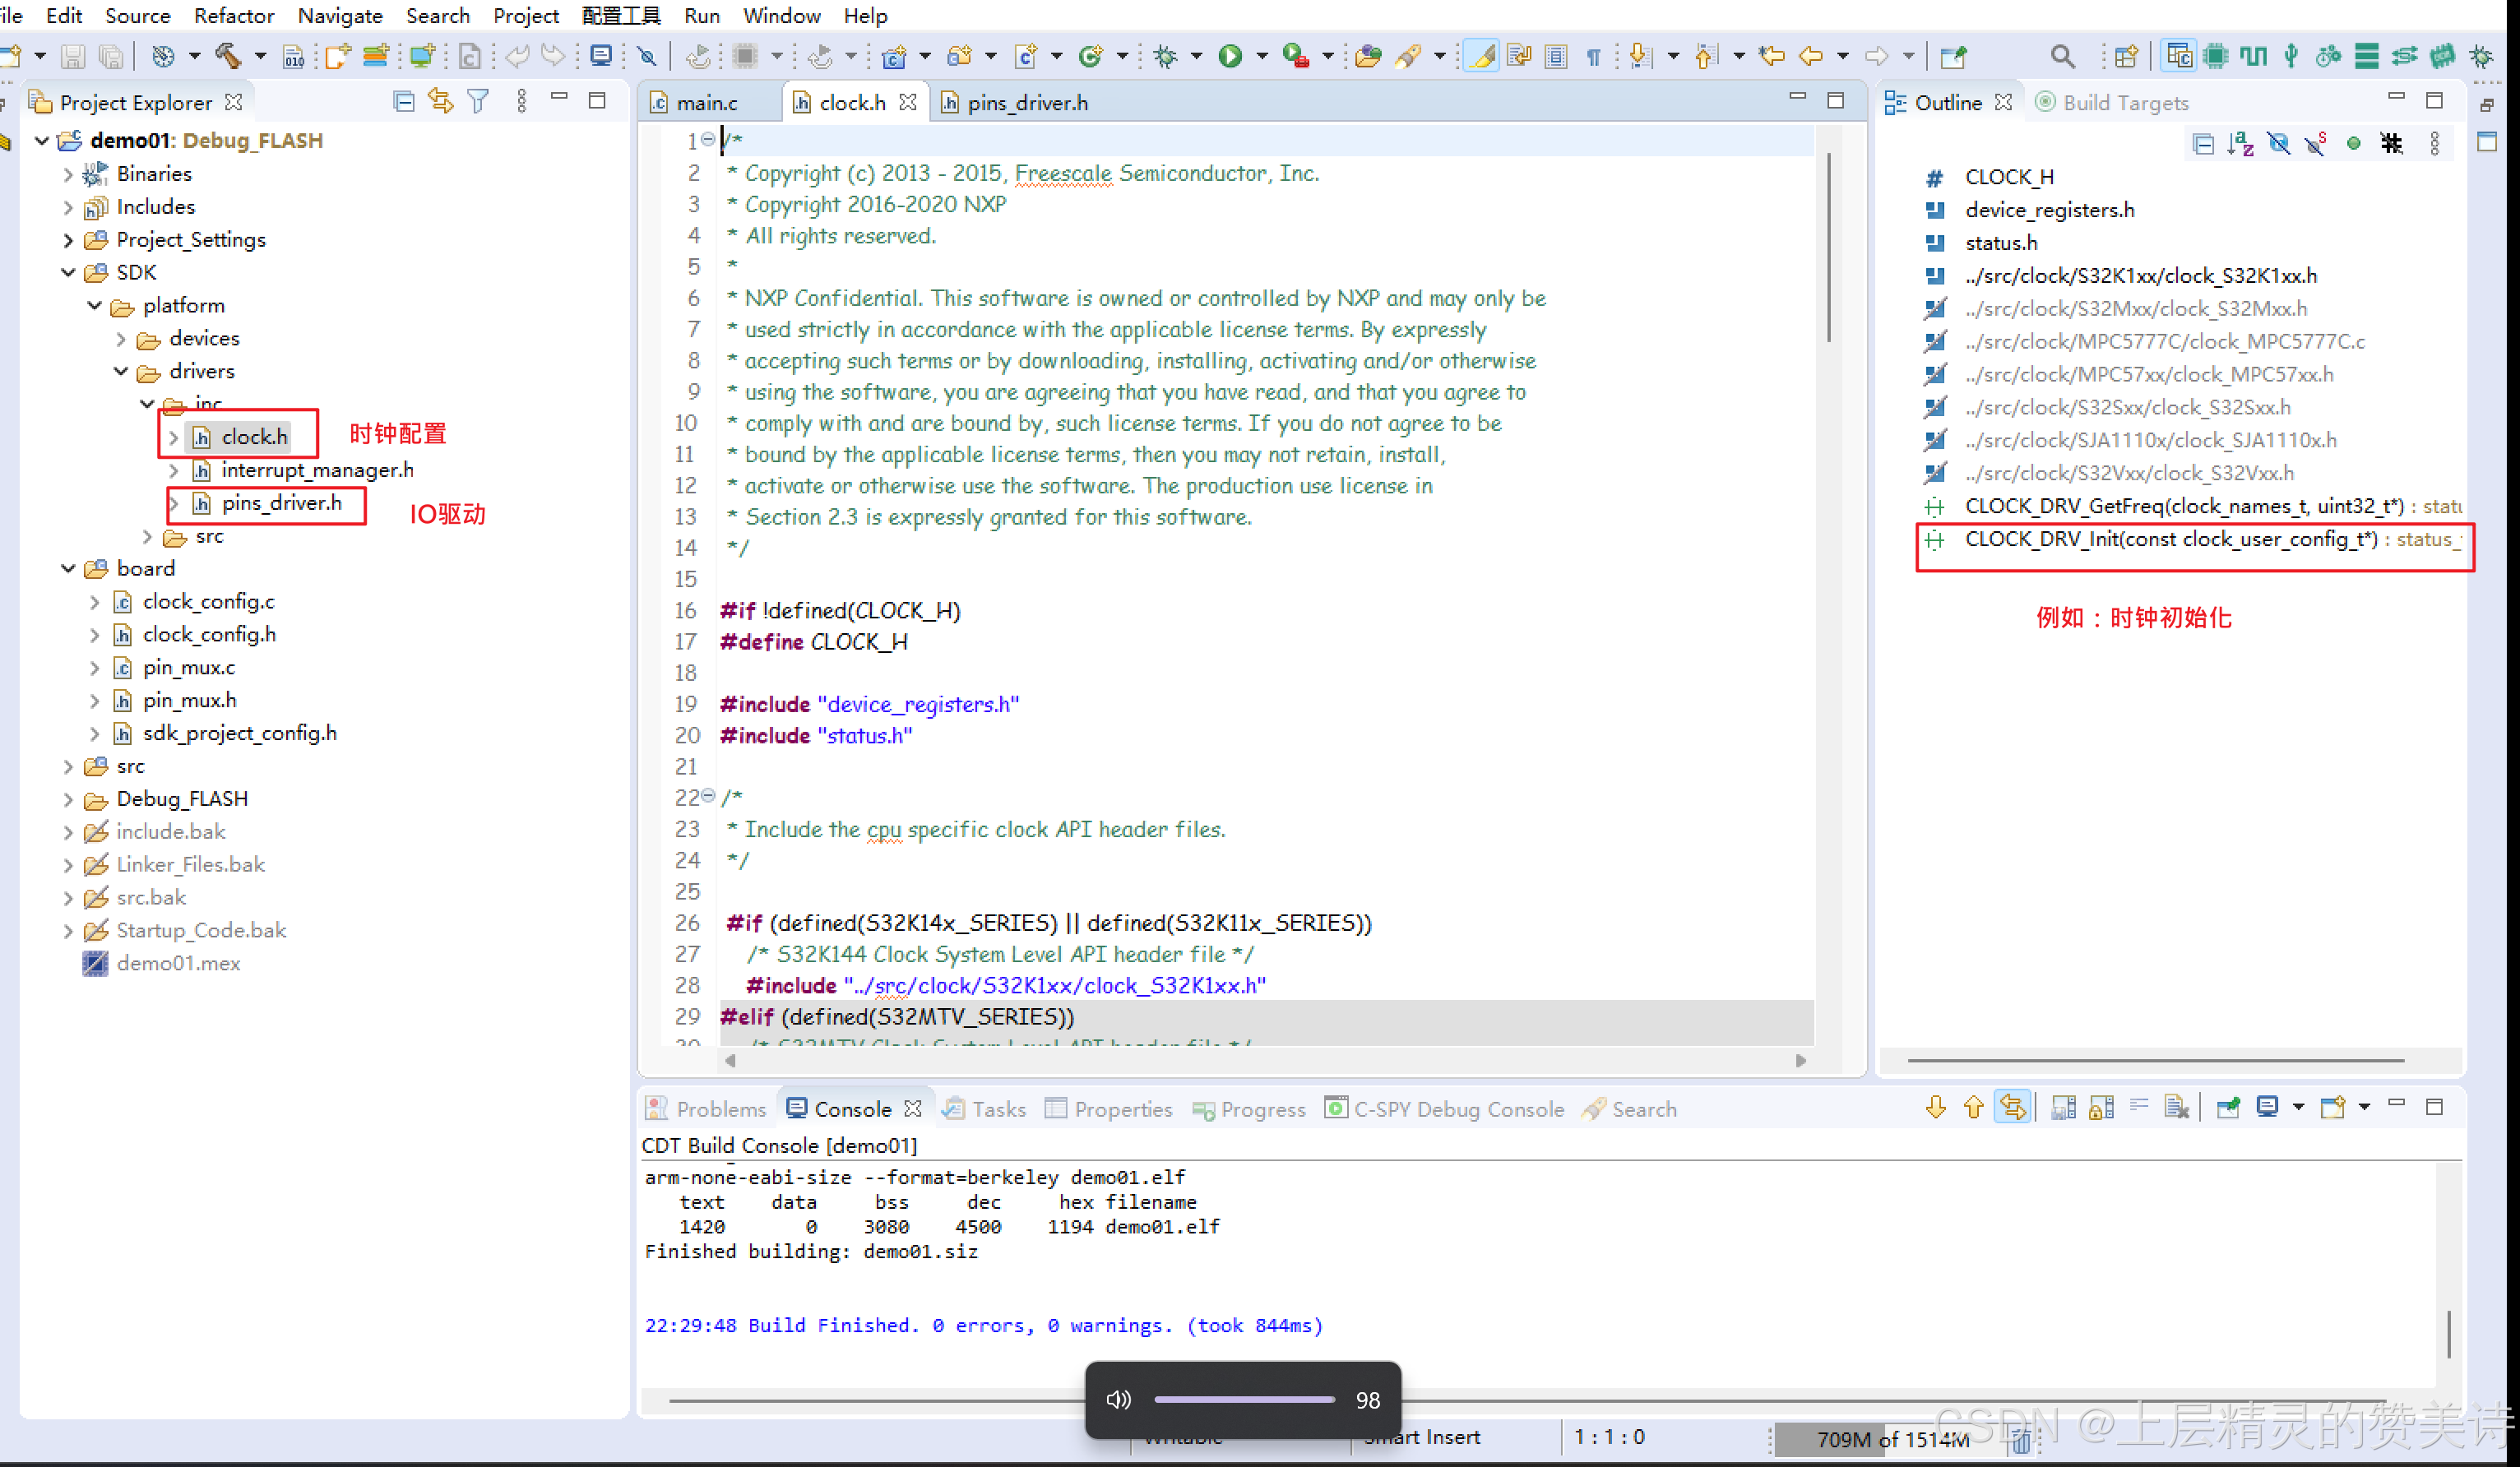Click the Clear Console icon

[2176, 1107]
